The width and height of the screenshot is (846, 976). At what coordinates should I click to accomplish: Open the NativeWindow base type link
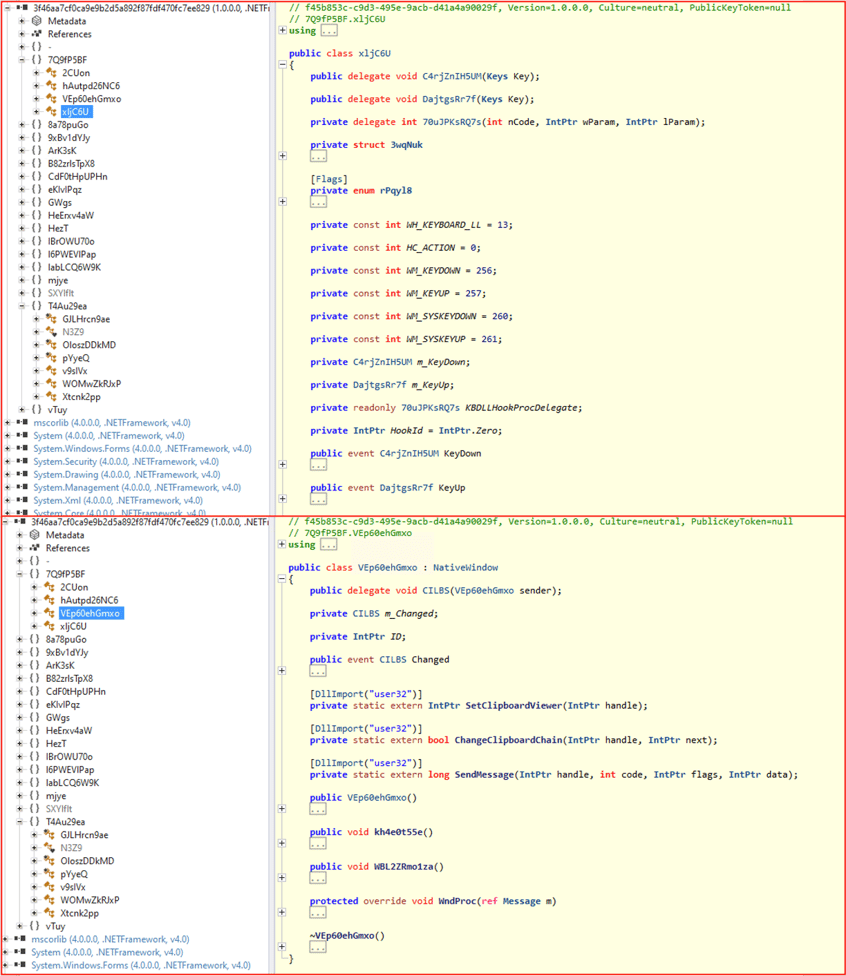466,567
